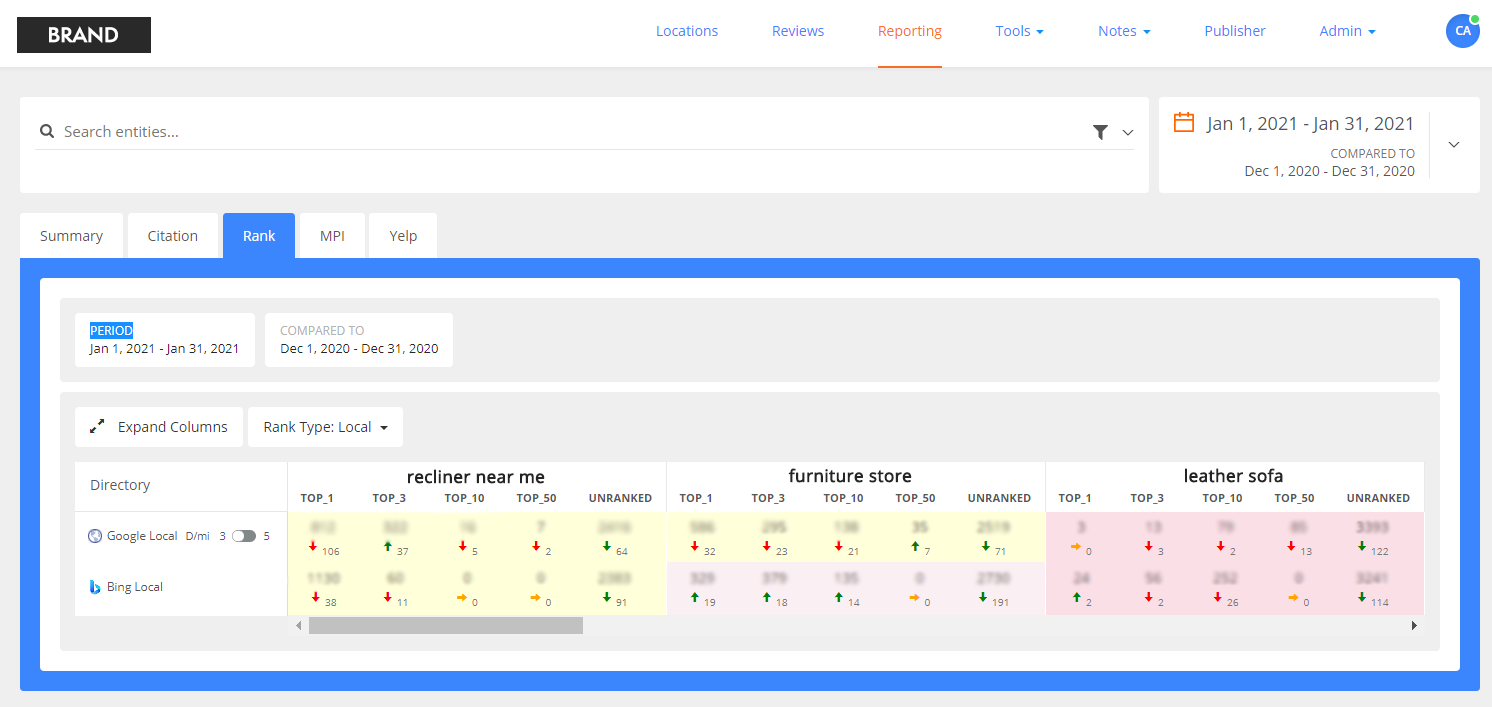
Task: Expand the date range chevron
Action: point(1454,145)
